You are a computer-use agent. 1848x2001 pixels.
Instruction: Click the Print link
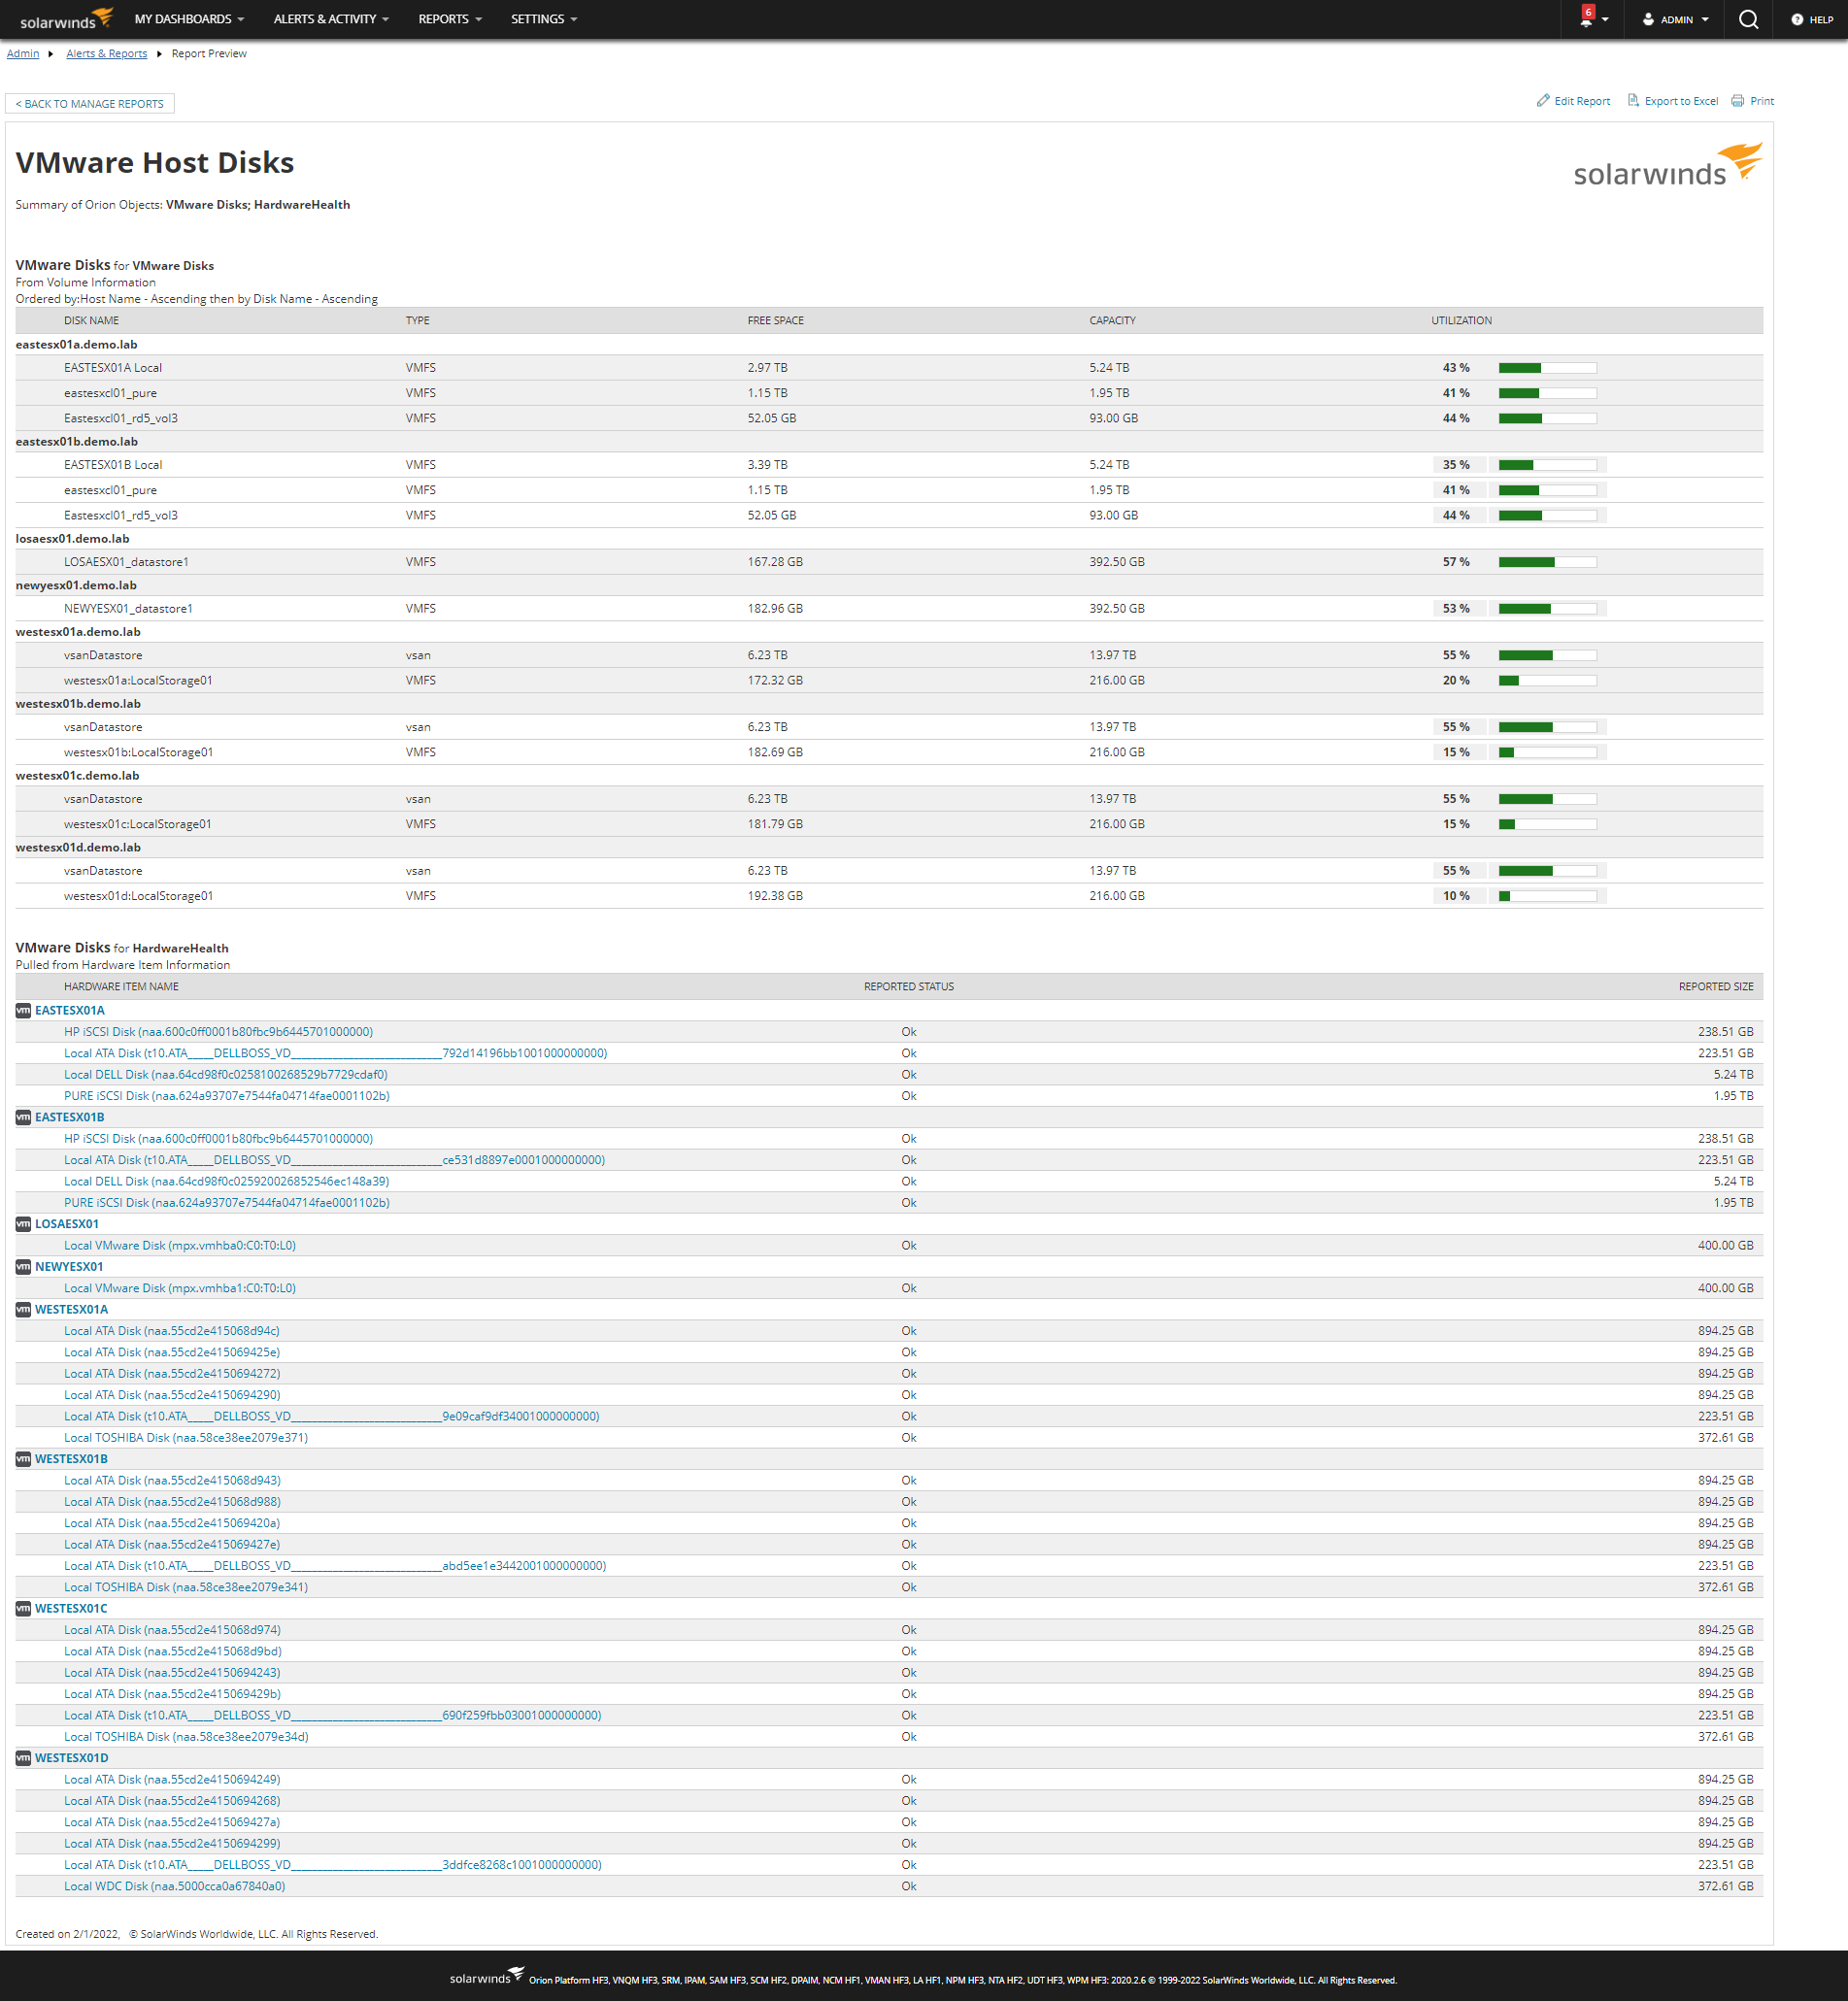[1762, 101]
